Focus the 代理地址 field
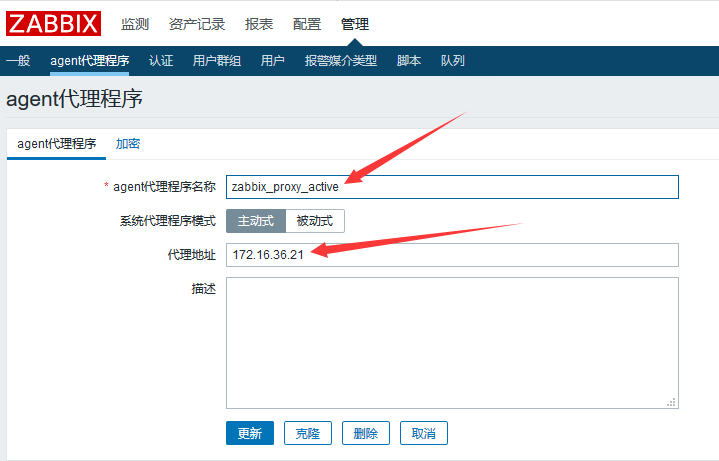719x461 pixels. [452, 255]
